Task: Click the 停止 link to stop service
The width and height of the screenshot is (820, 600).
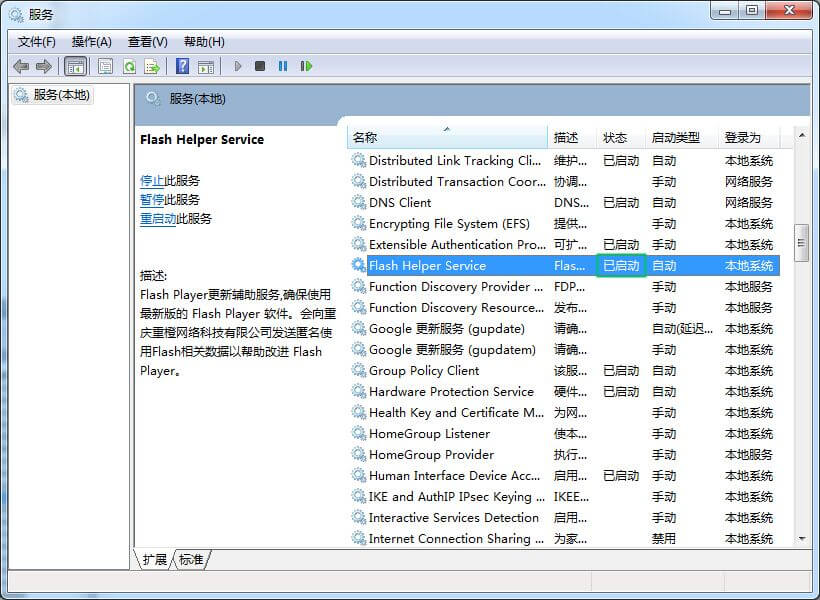Action: (152, 181)
